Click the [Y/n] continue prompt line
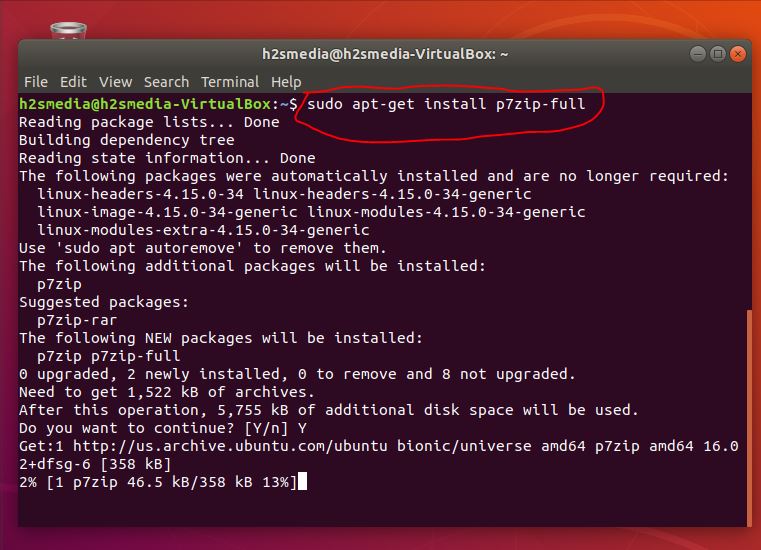The width and height of the screenshot is (761, 550). (163, 428)
